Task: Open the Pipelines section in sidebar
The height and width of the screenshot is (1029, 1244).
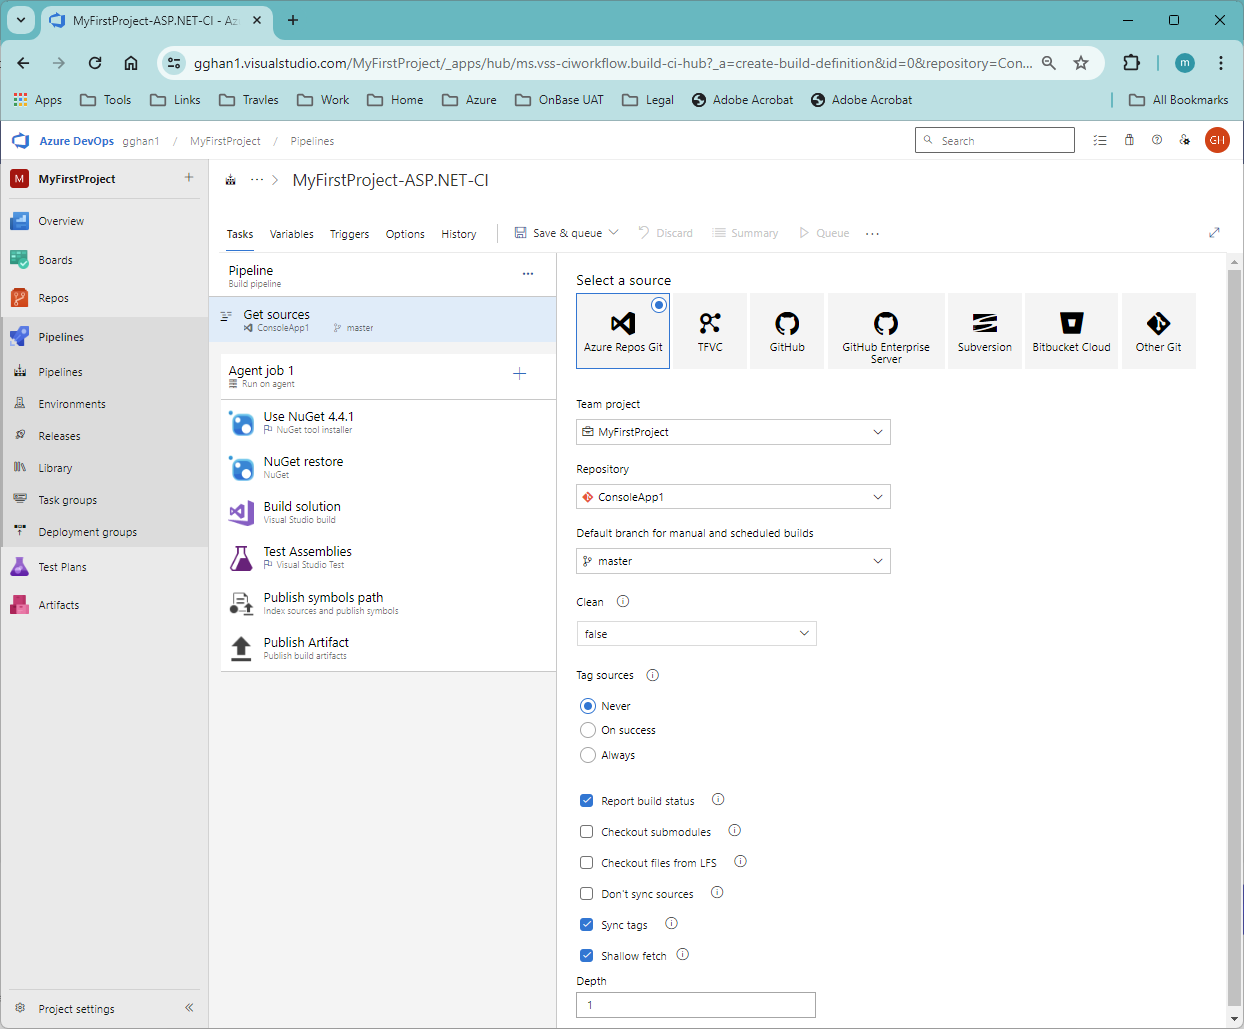Action: (60, 336)
